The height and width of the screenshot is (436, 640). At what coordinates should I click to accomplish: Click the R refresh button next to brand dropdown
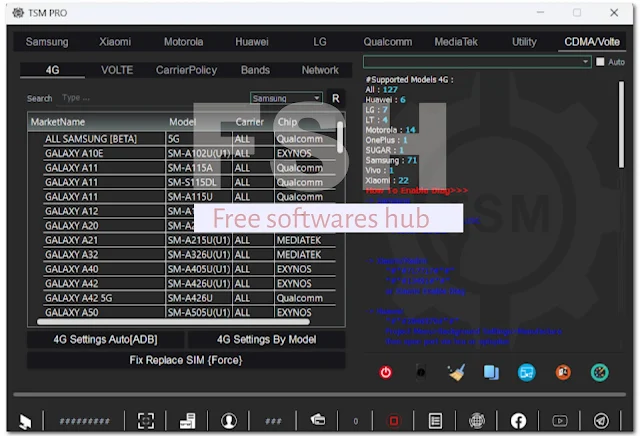336,98
